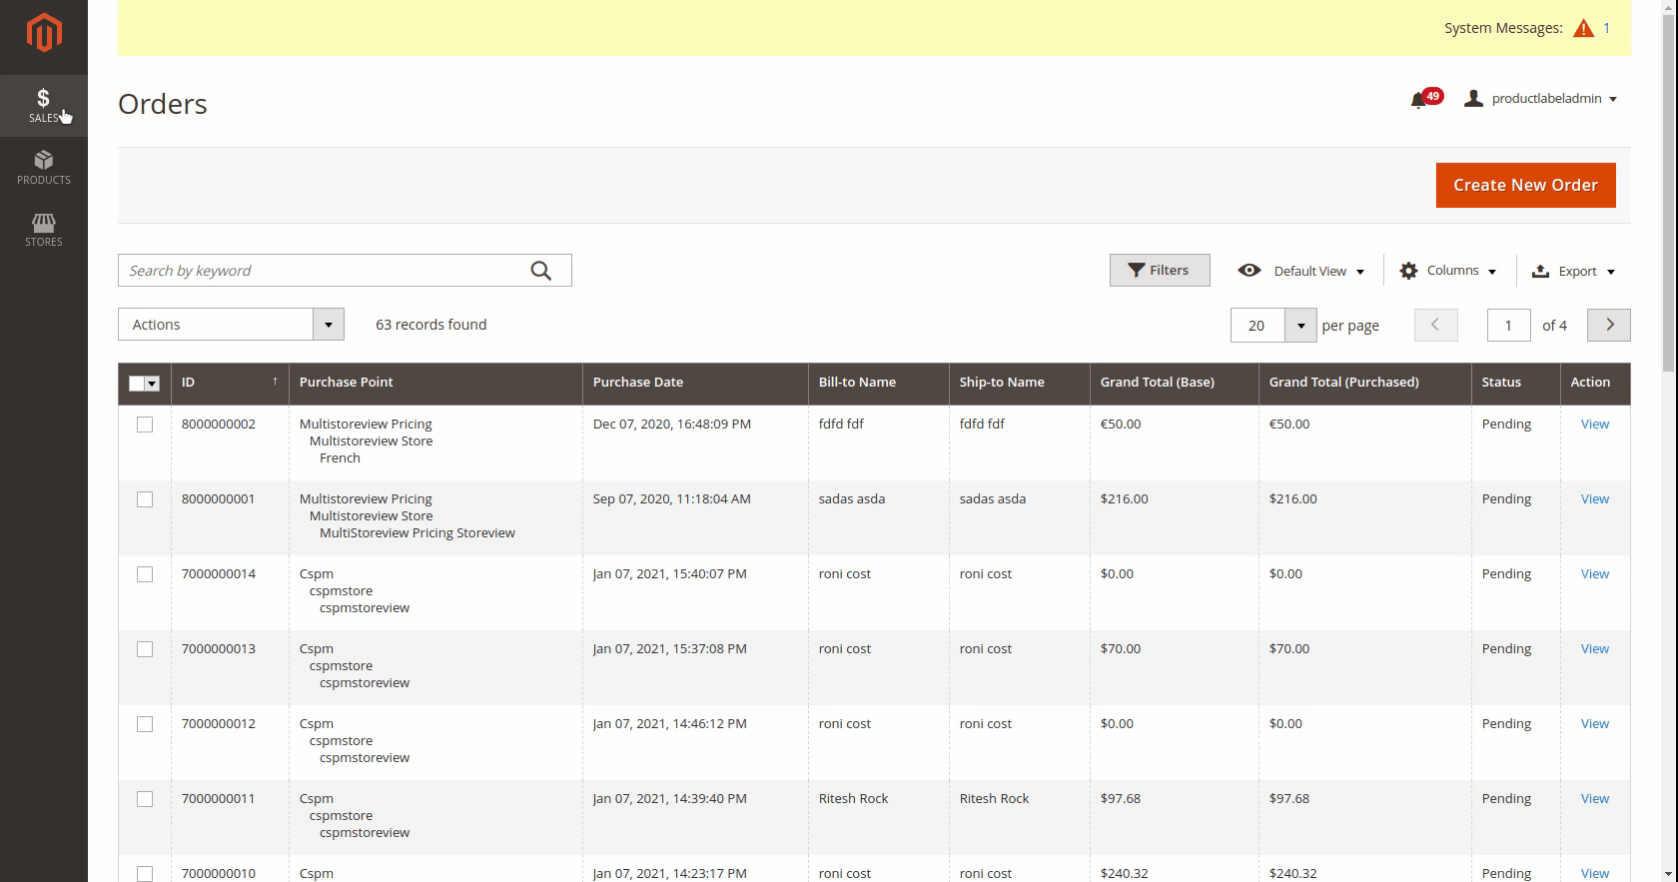The image size is (1678, 882).
Task: Select checkbox for order 8000000002
Action: coord(145,425)
